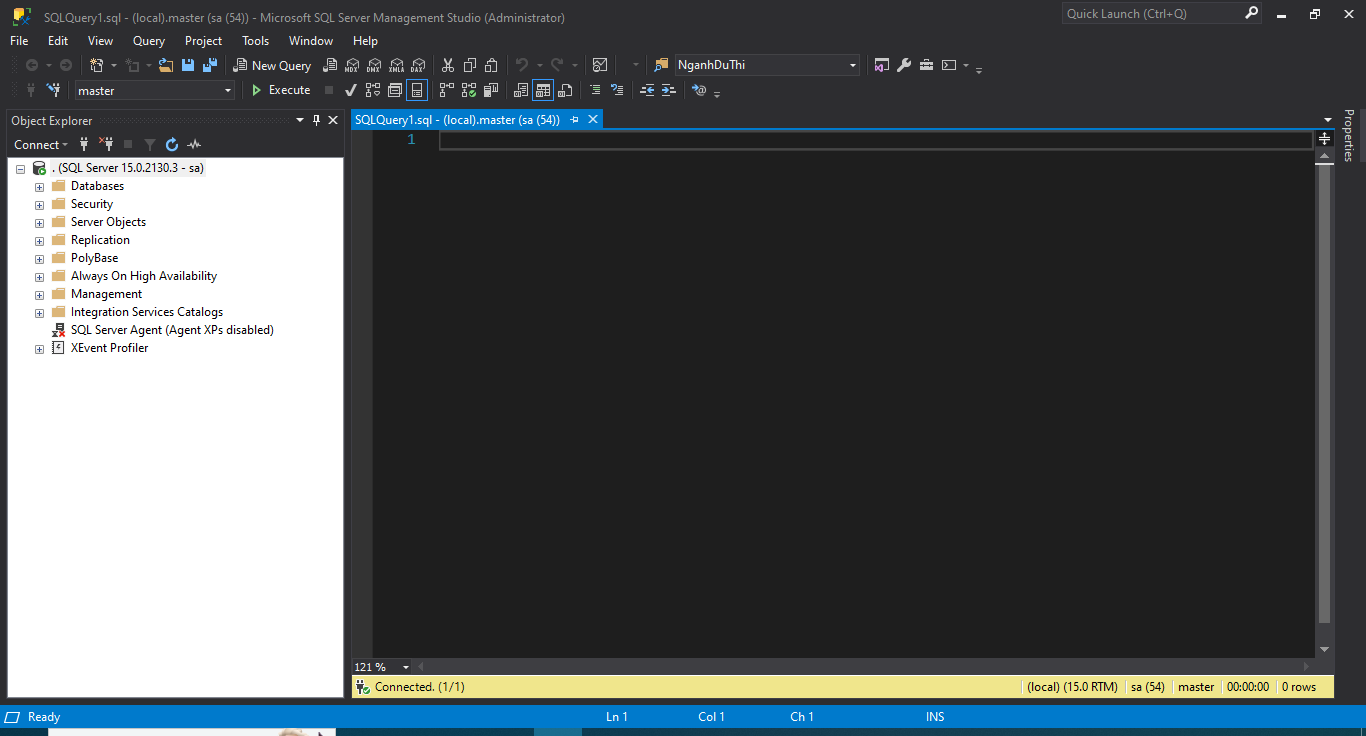The width and height of the screenshot is (1366, 736).
Task: Open the Query Options icon
Action: point(395,90)
